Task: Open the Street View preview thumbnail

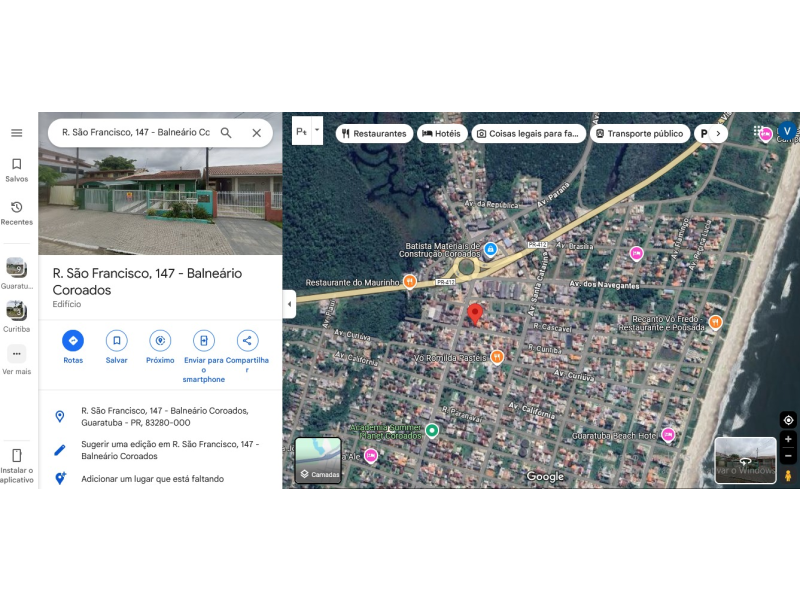Action: [745, 460]
